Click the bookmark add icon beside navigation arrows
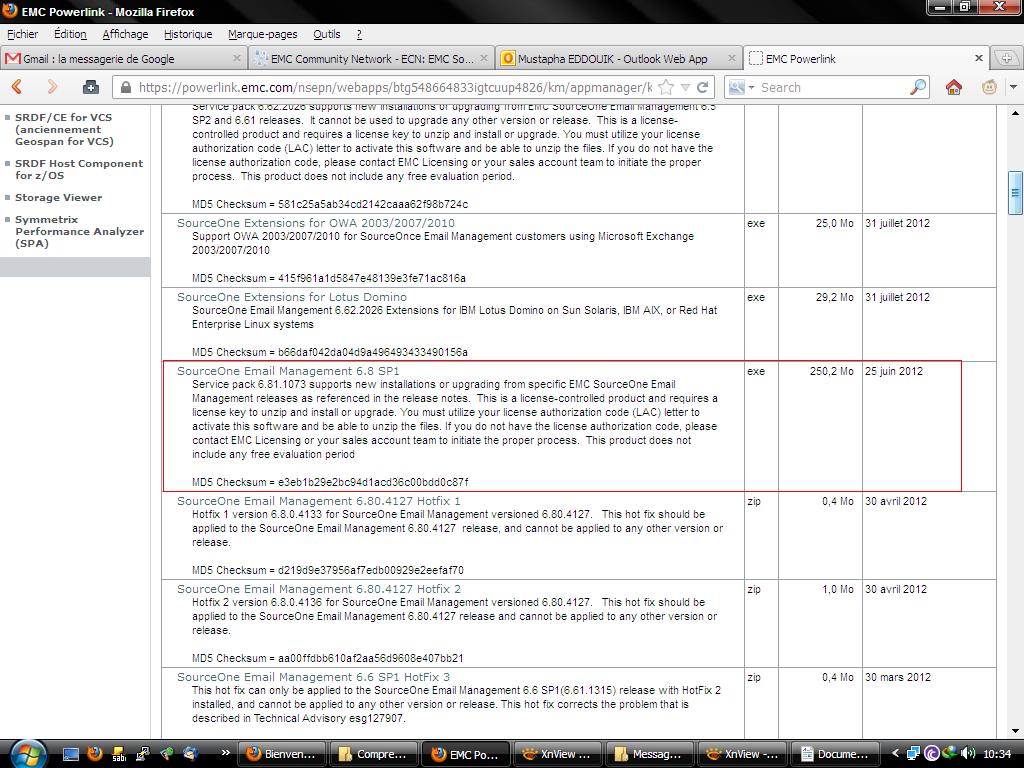The image size is (1024, 768). 91,87
